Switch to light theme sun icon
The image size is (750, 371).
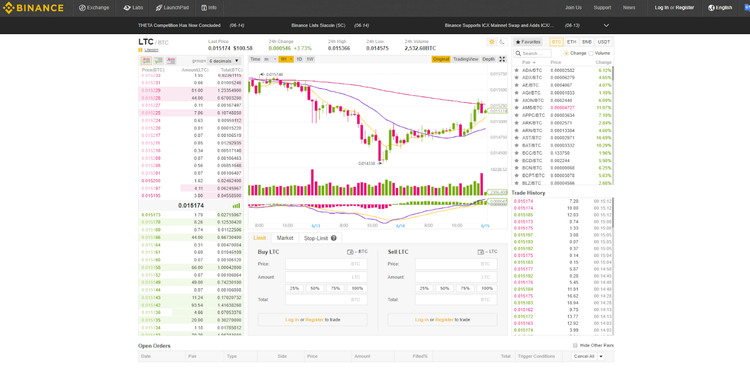click(x=492, y=42)
